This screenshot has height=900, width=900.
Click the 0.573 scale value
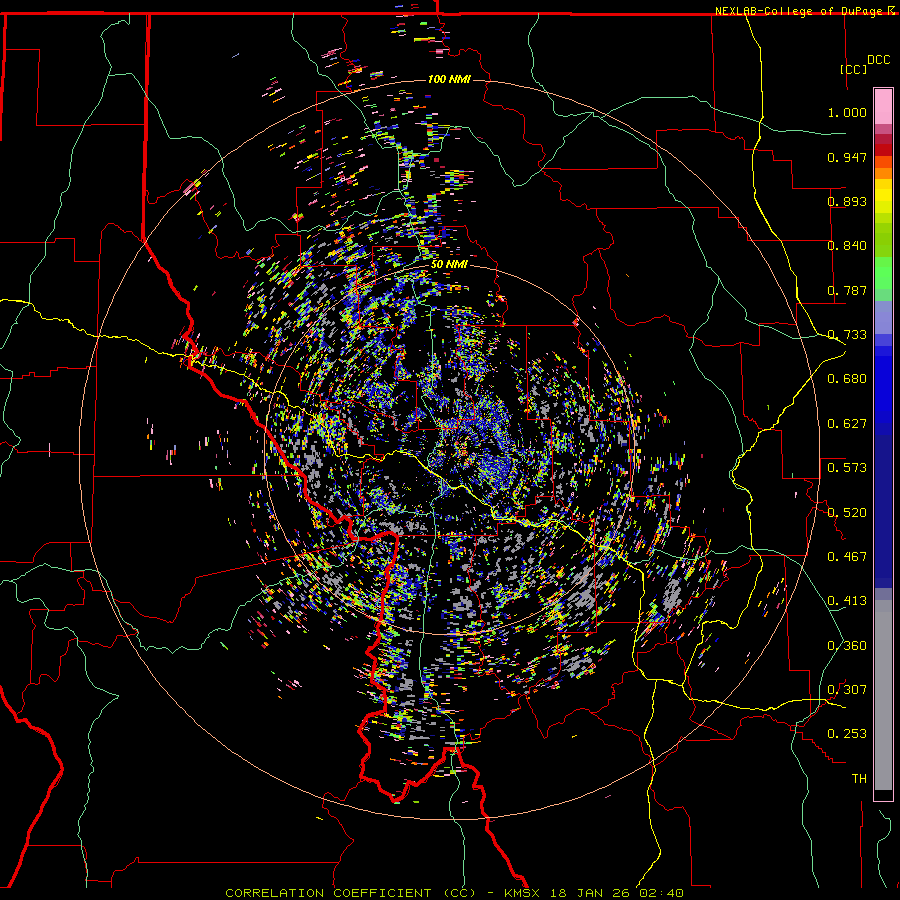click(847, 467)
